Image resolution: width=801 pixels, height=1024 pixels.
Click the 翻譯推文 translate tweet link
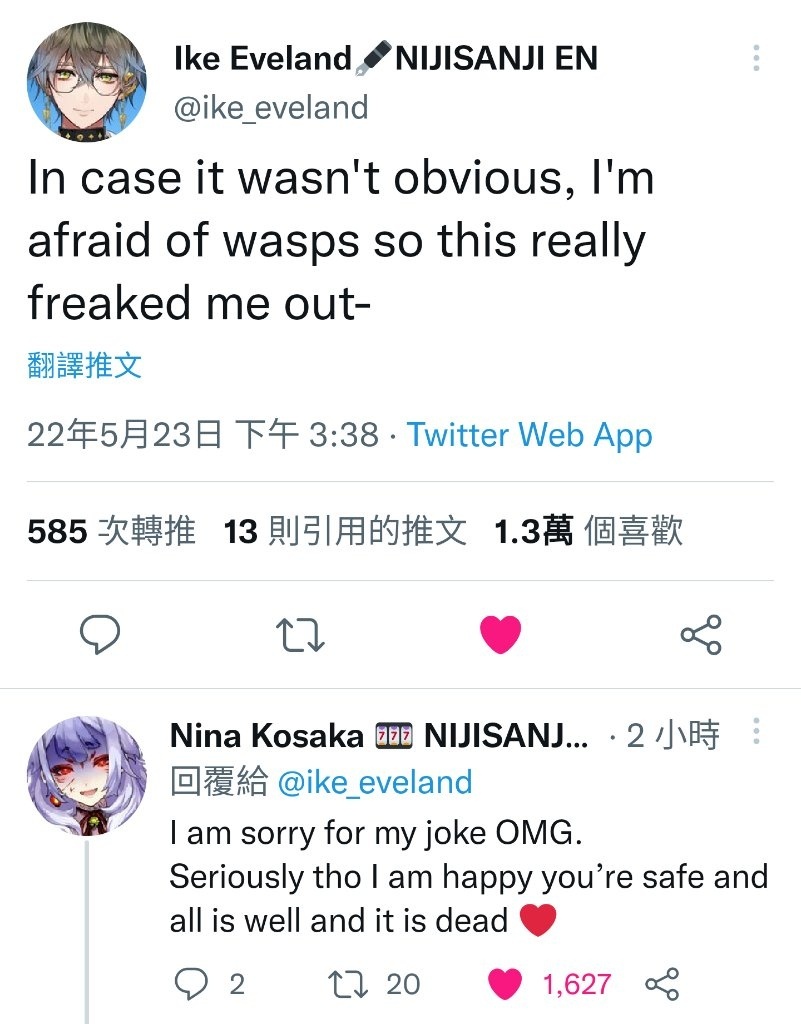point(85,365)
